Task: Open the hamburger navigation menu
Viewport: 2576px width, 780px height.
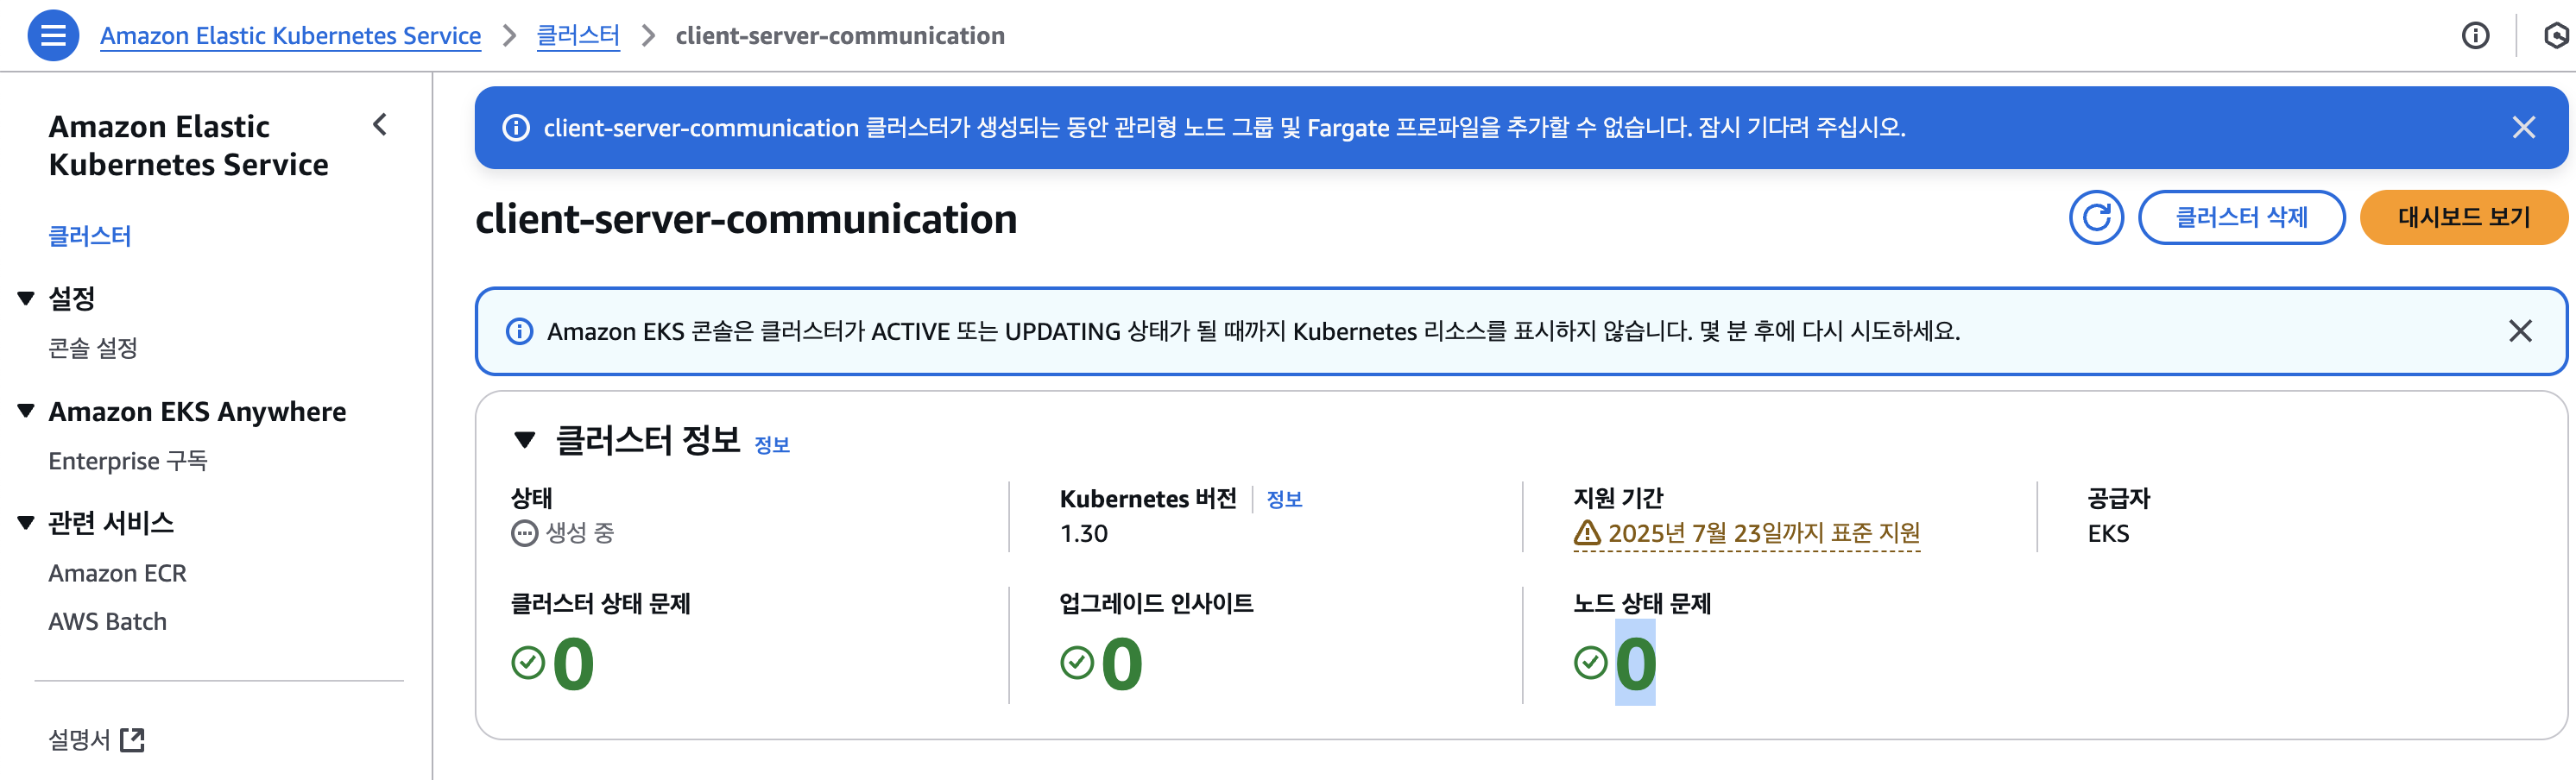Action: coord(53,35)
